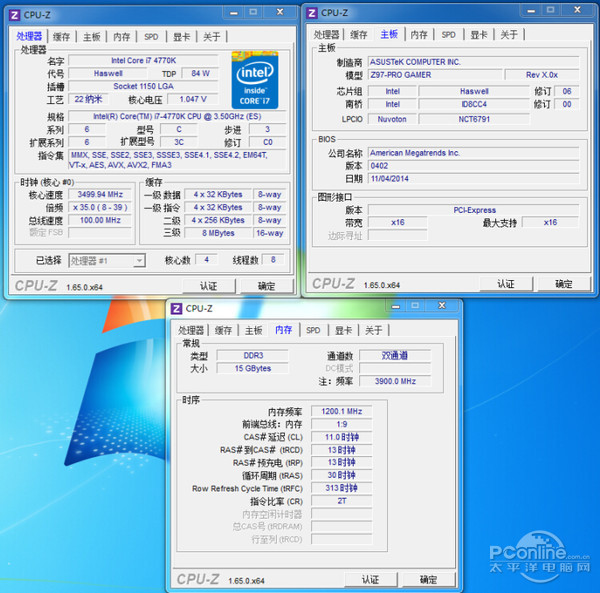Switch to 缓存 tab in processor window
Screen dimensions: 600x593
61,37
